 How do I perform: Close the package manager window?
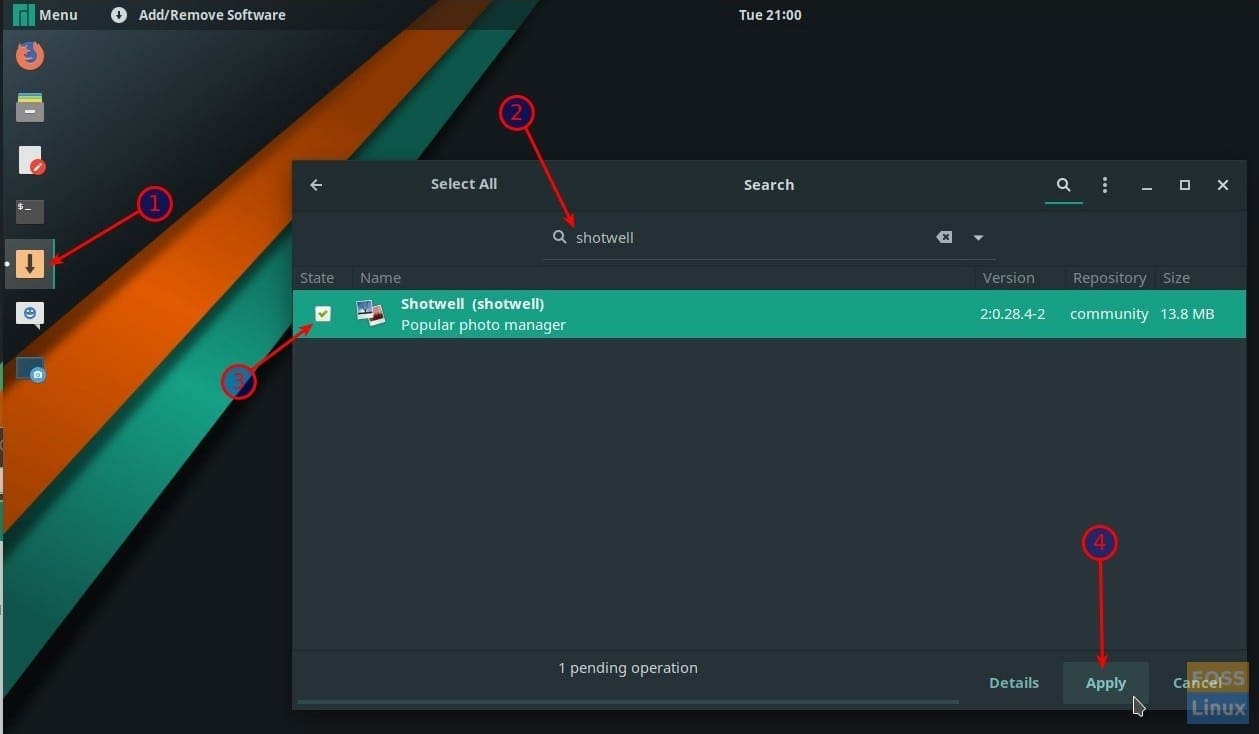[x=1223, y=185]
